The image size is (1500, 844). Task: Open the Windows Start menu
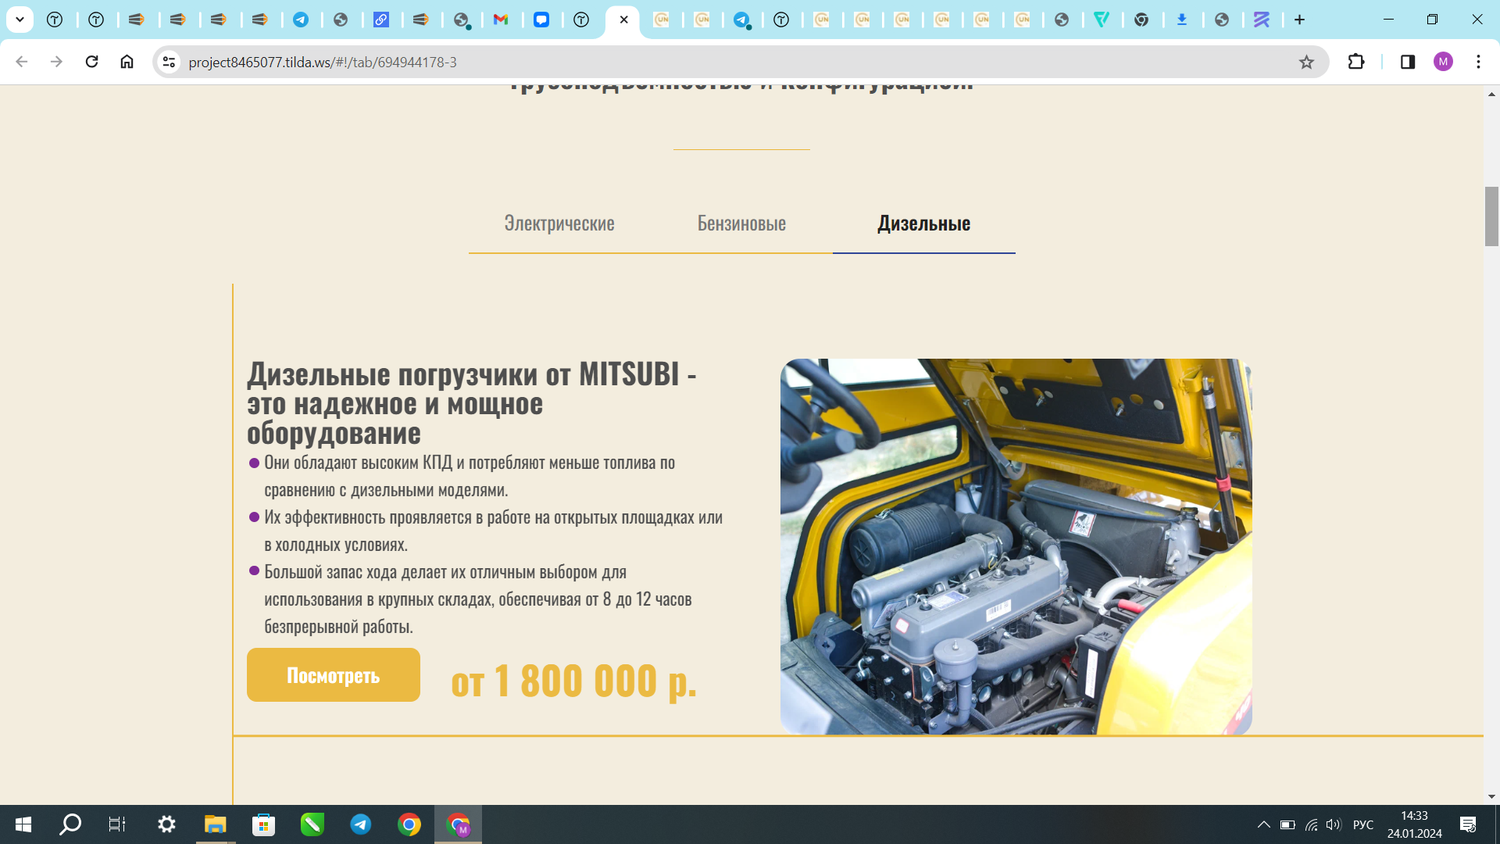pos(23,824)
